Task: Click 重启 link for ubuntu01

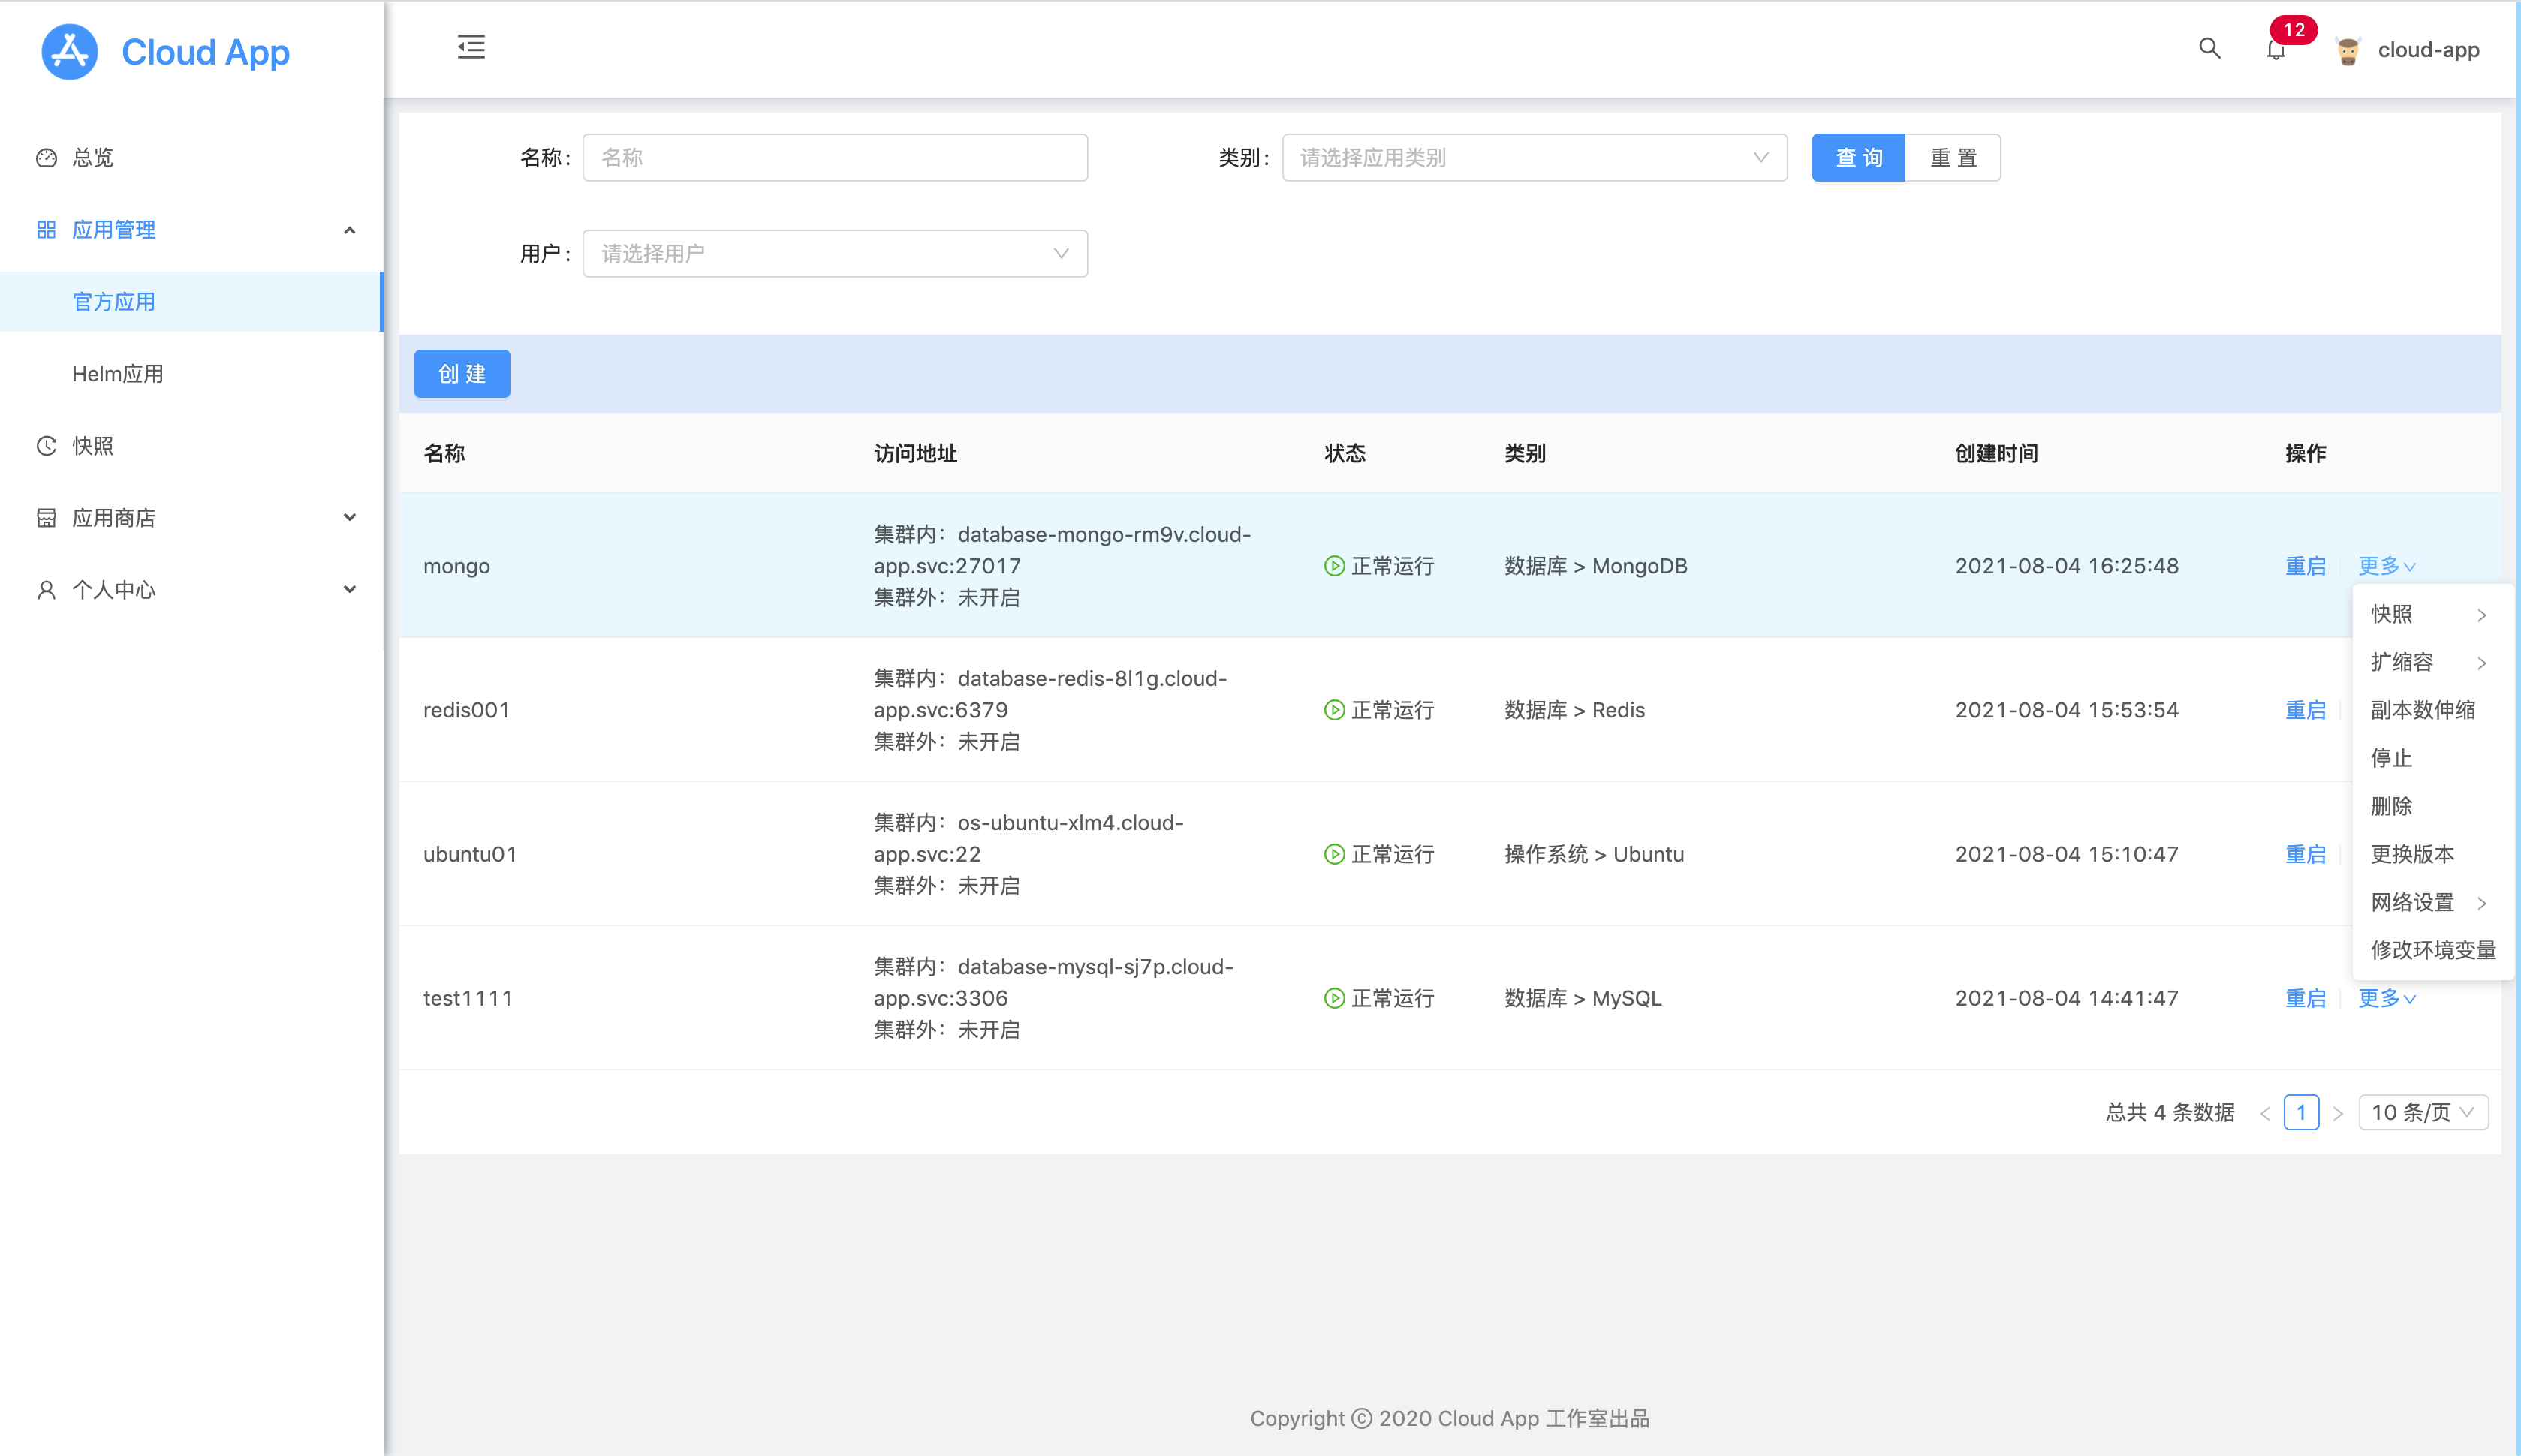Action: (2305, 854)
